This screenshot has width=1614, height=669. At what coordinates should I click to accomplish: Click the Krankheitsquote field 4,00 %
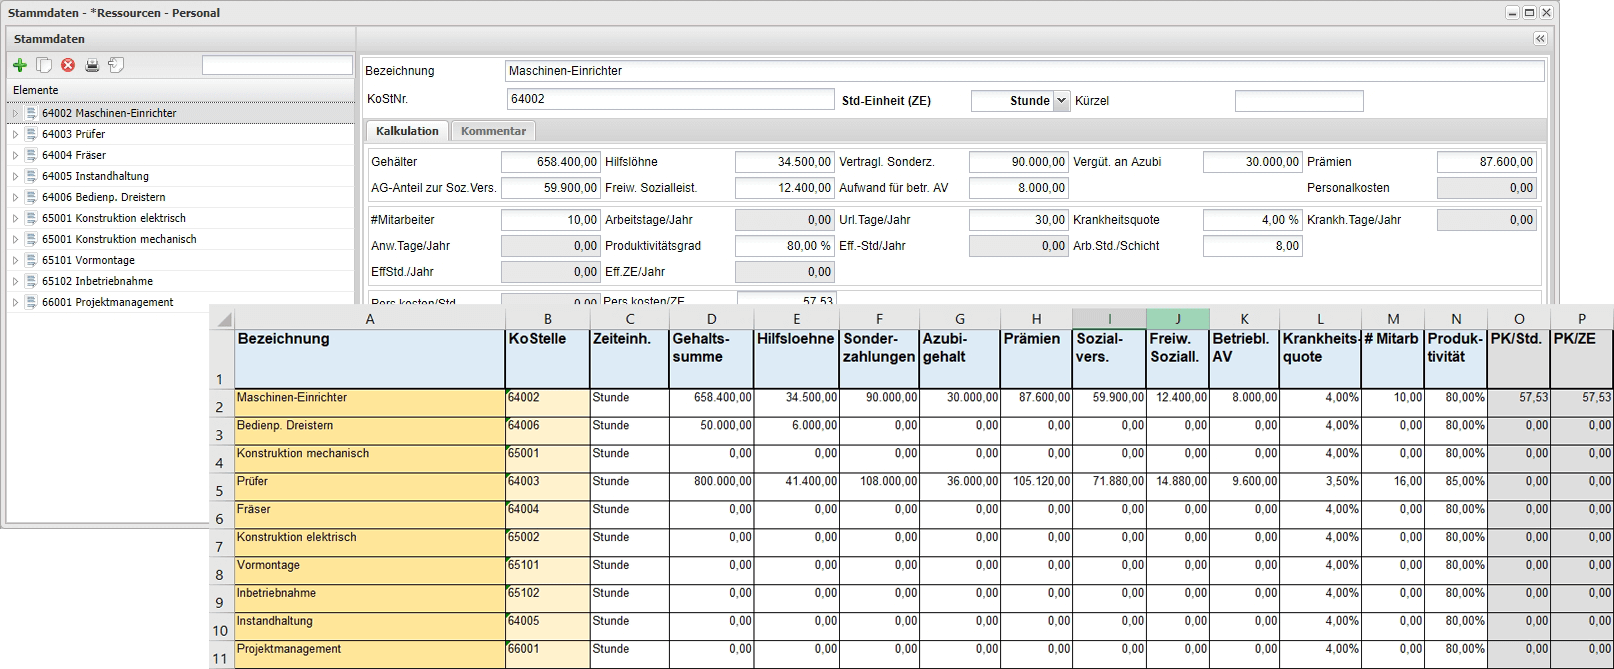(1252, 219)
